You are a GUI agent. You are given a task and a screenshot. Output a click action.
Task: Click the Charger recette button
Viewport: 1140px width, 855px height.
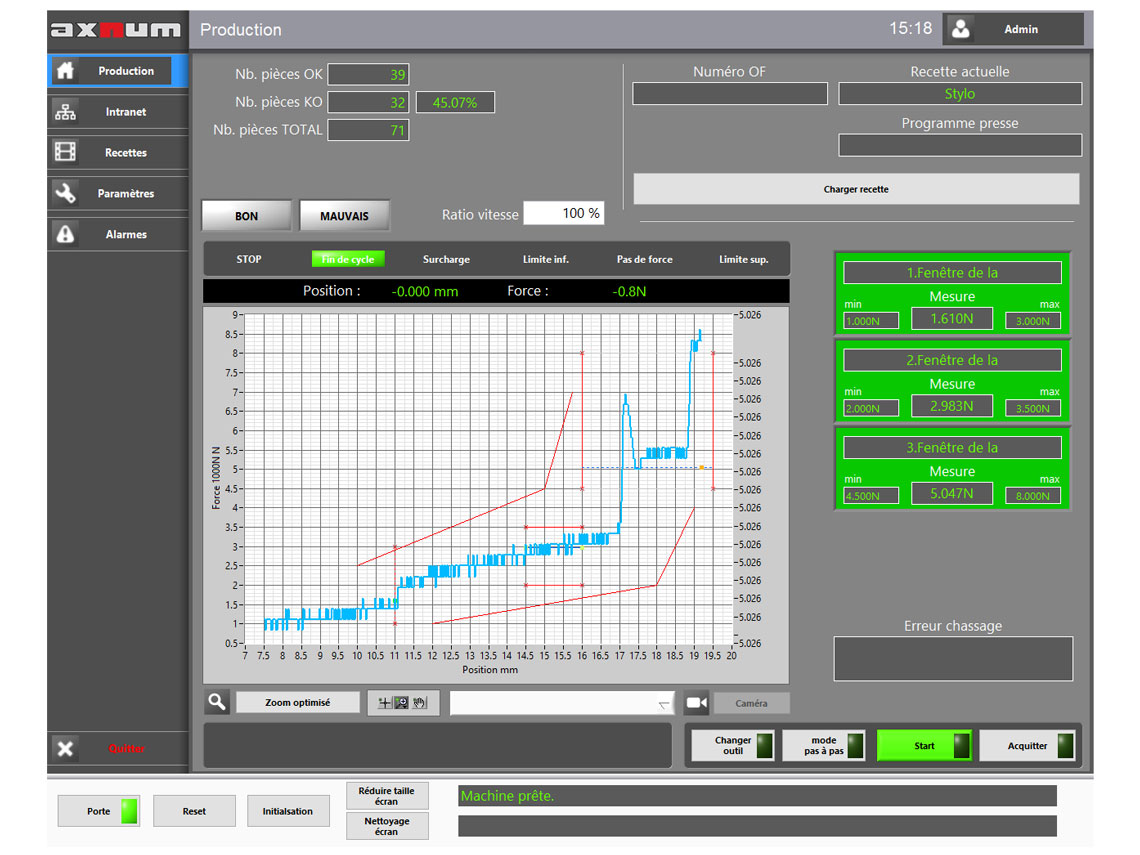856,188
